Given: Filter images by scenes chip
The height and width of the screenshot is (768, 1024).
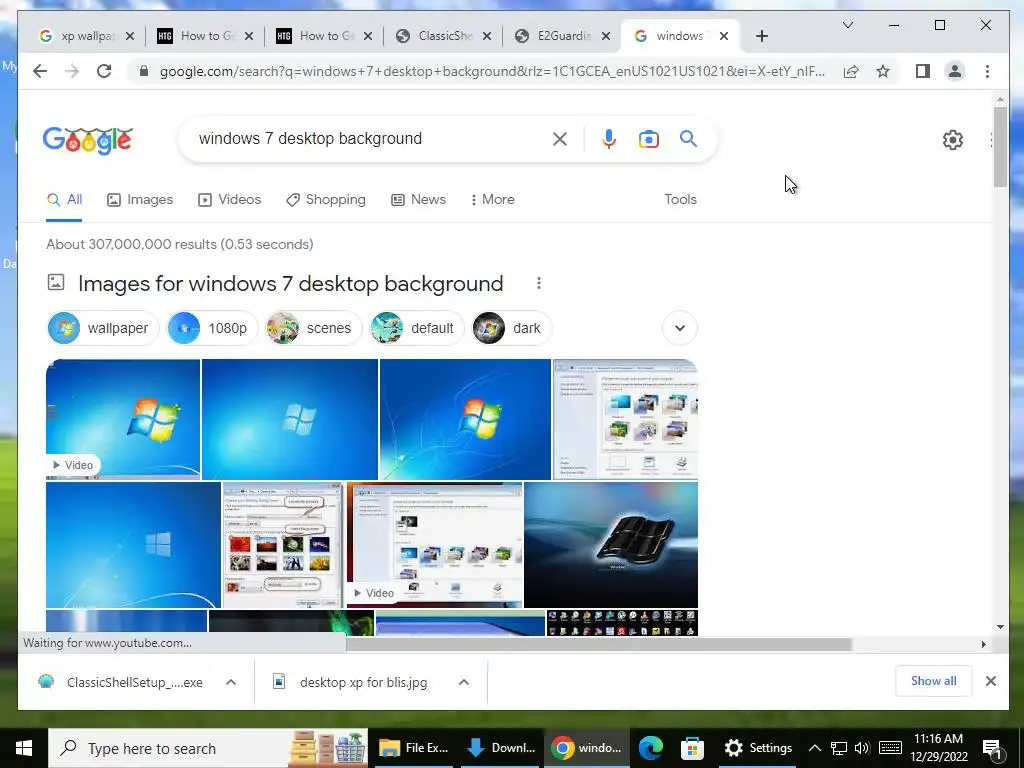Looking at the screenshot, I should 313,328.
